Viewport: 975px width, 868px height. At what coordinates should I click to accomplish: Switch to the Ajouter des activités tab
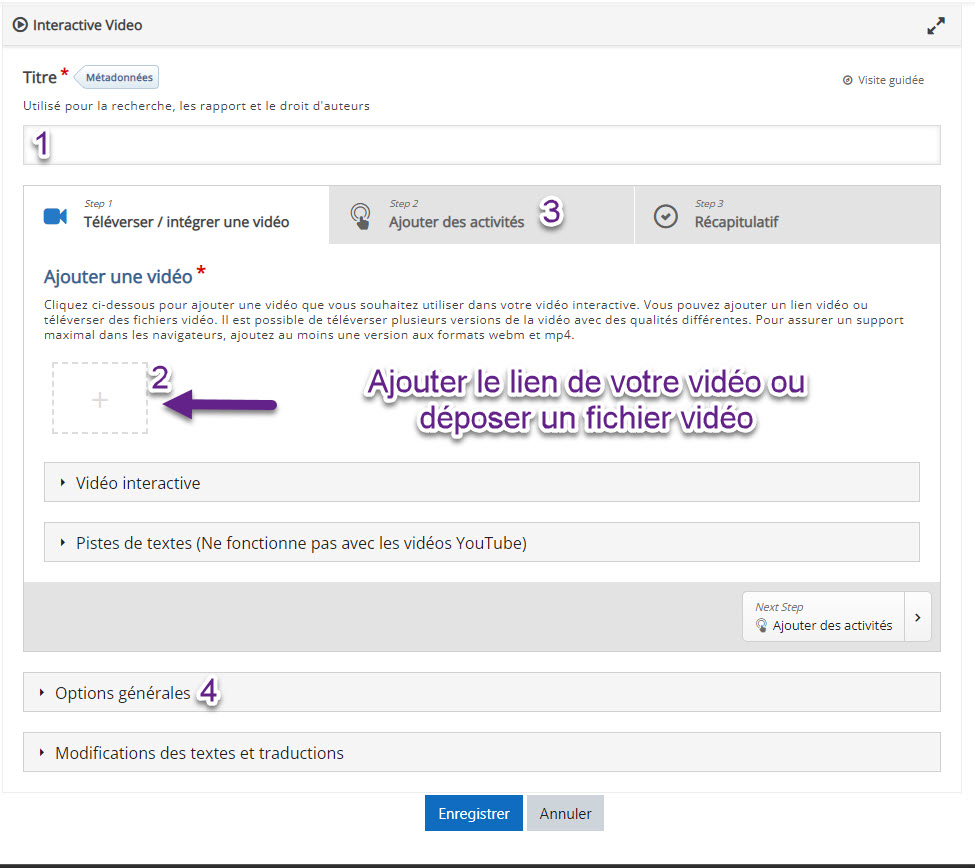[x=481, y=215]
